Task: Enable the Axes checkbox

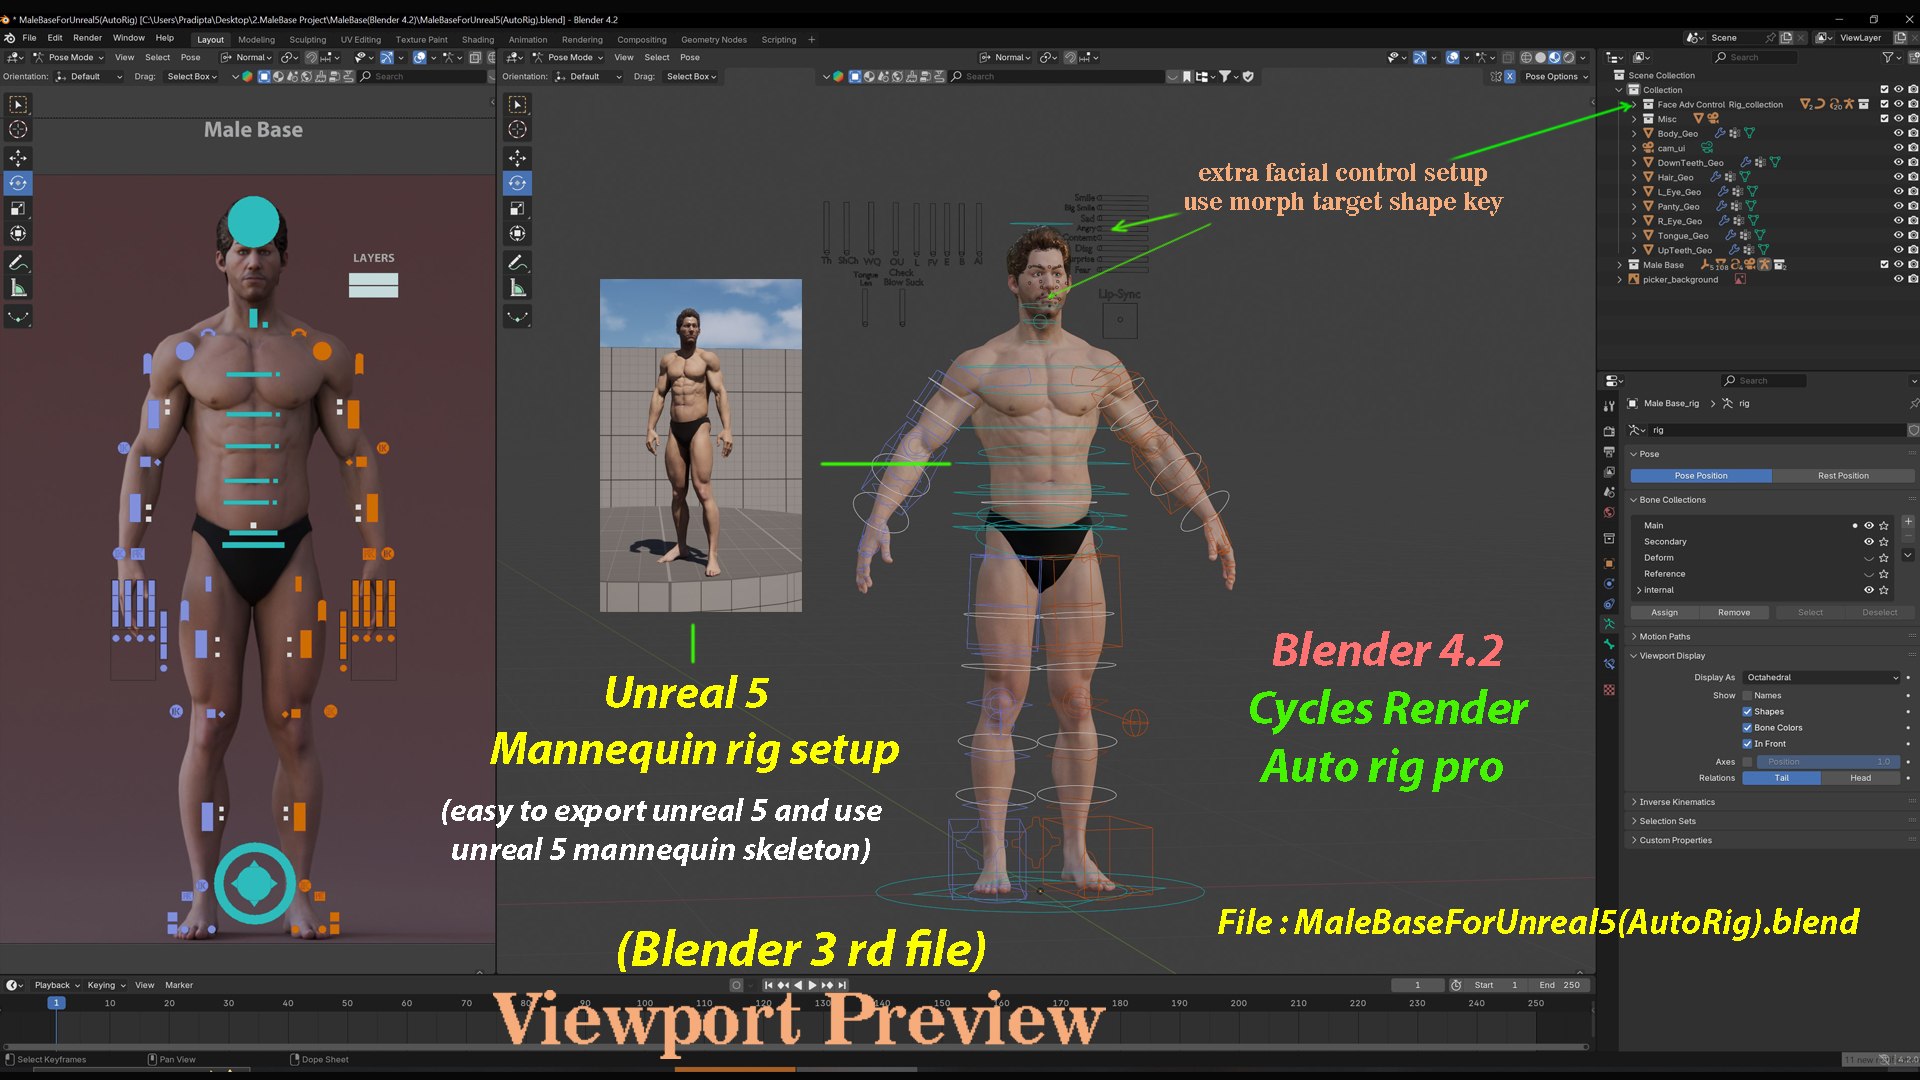Action: (1747, 762)
